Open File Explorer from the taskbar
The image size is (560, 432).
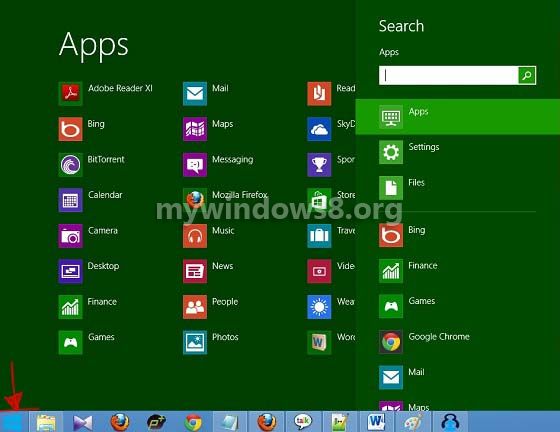[46, 422]
